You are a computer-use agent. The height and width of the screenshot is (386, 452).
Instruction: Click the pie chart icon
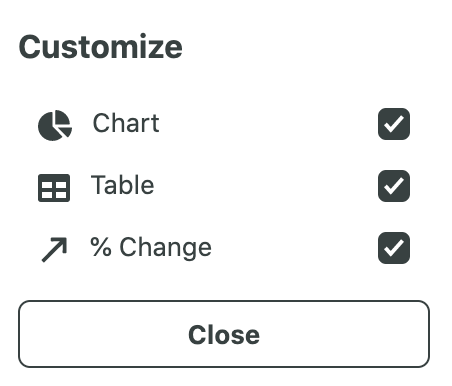[x=55, y=125]
